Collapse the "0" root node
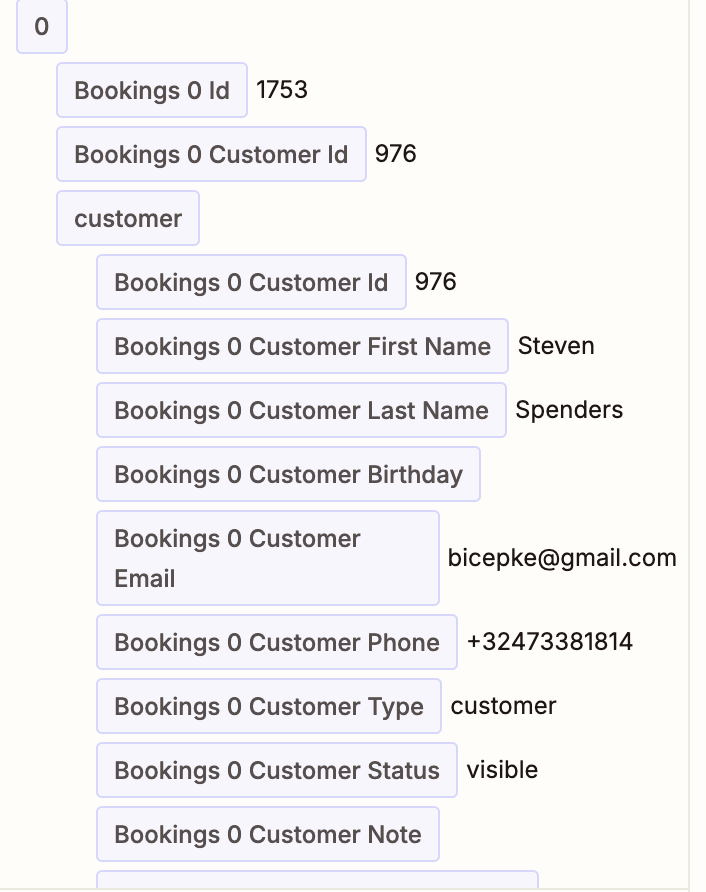Screen dimensions: 706x892 point(41,27)
